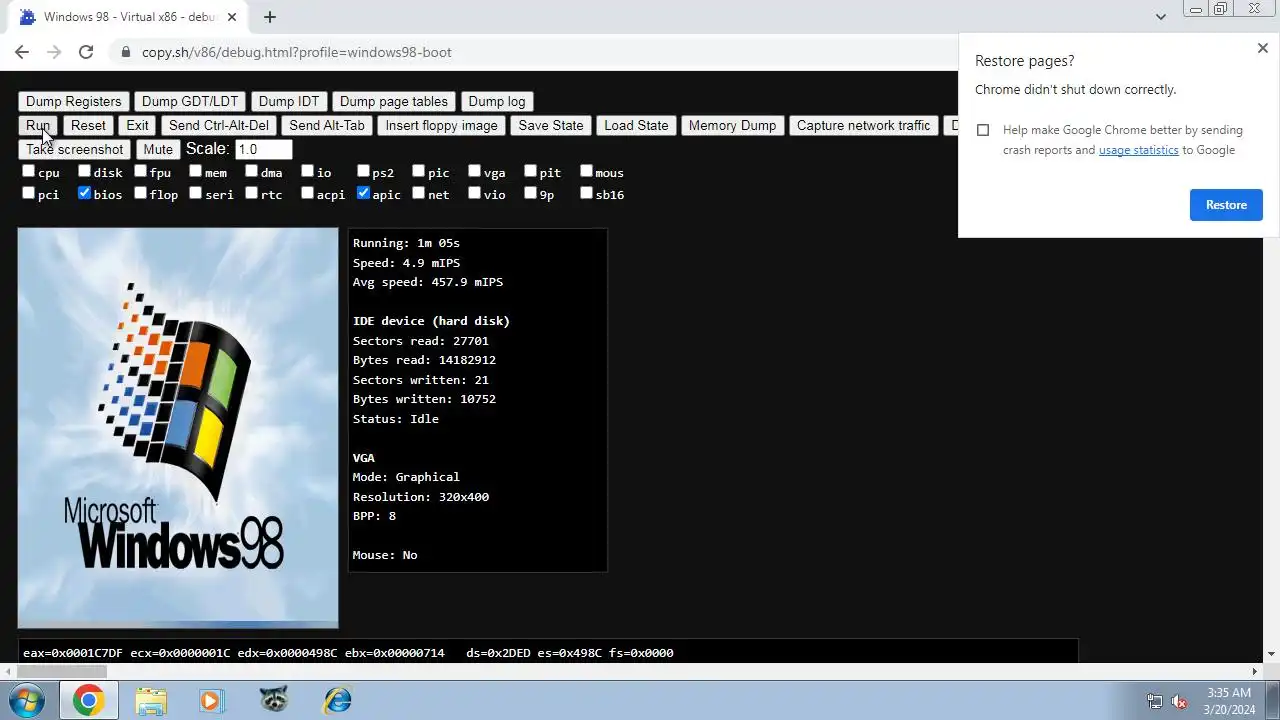The image size is (1280, 720).
Task: Click Chrome icon in taskbar
Action: click(x=88, y=700)
